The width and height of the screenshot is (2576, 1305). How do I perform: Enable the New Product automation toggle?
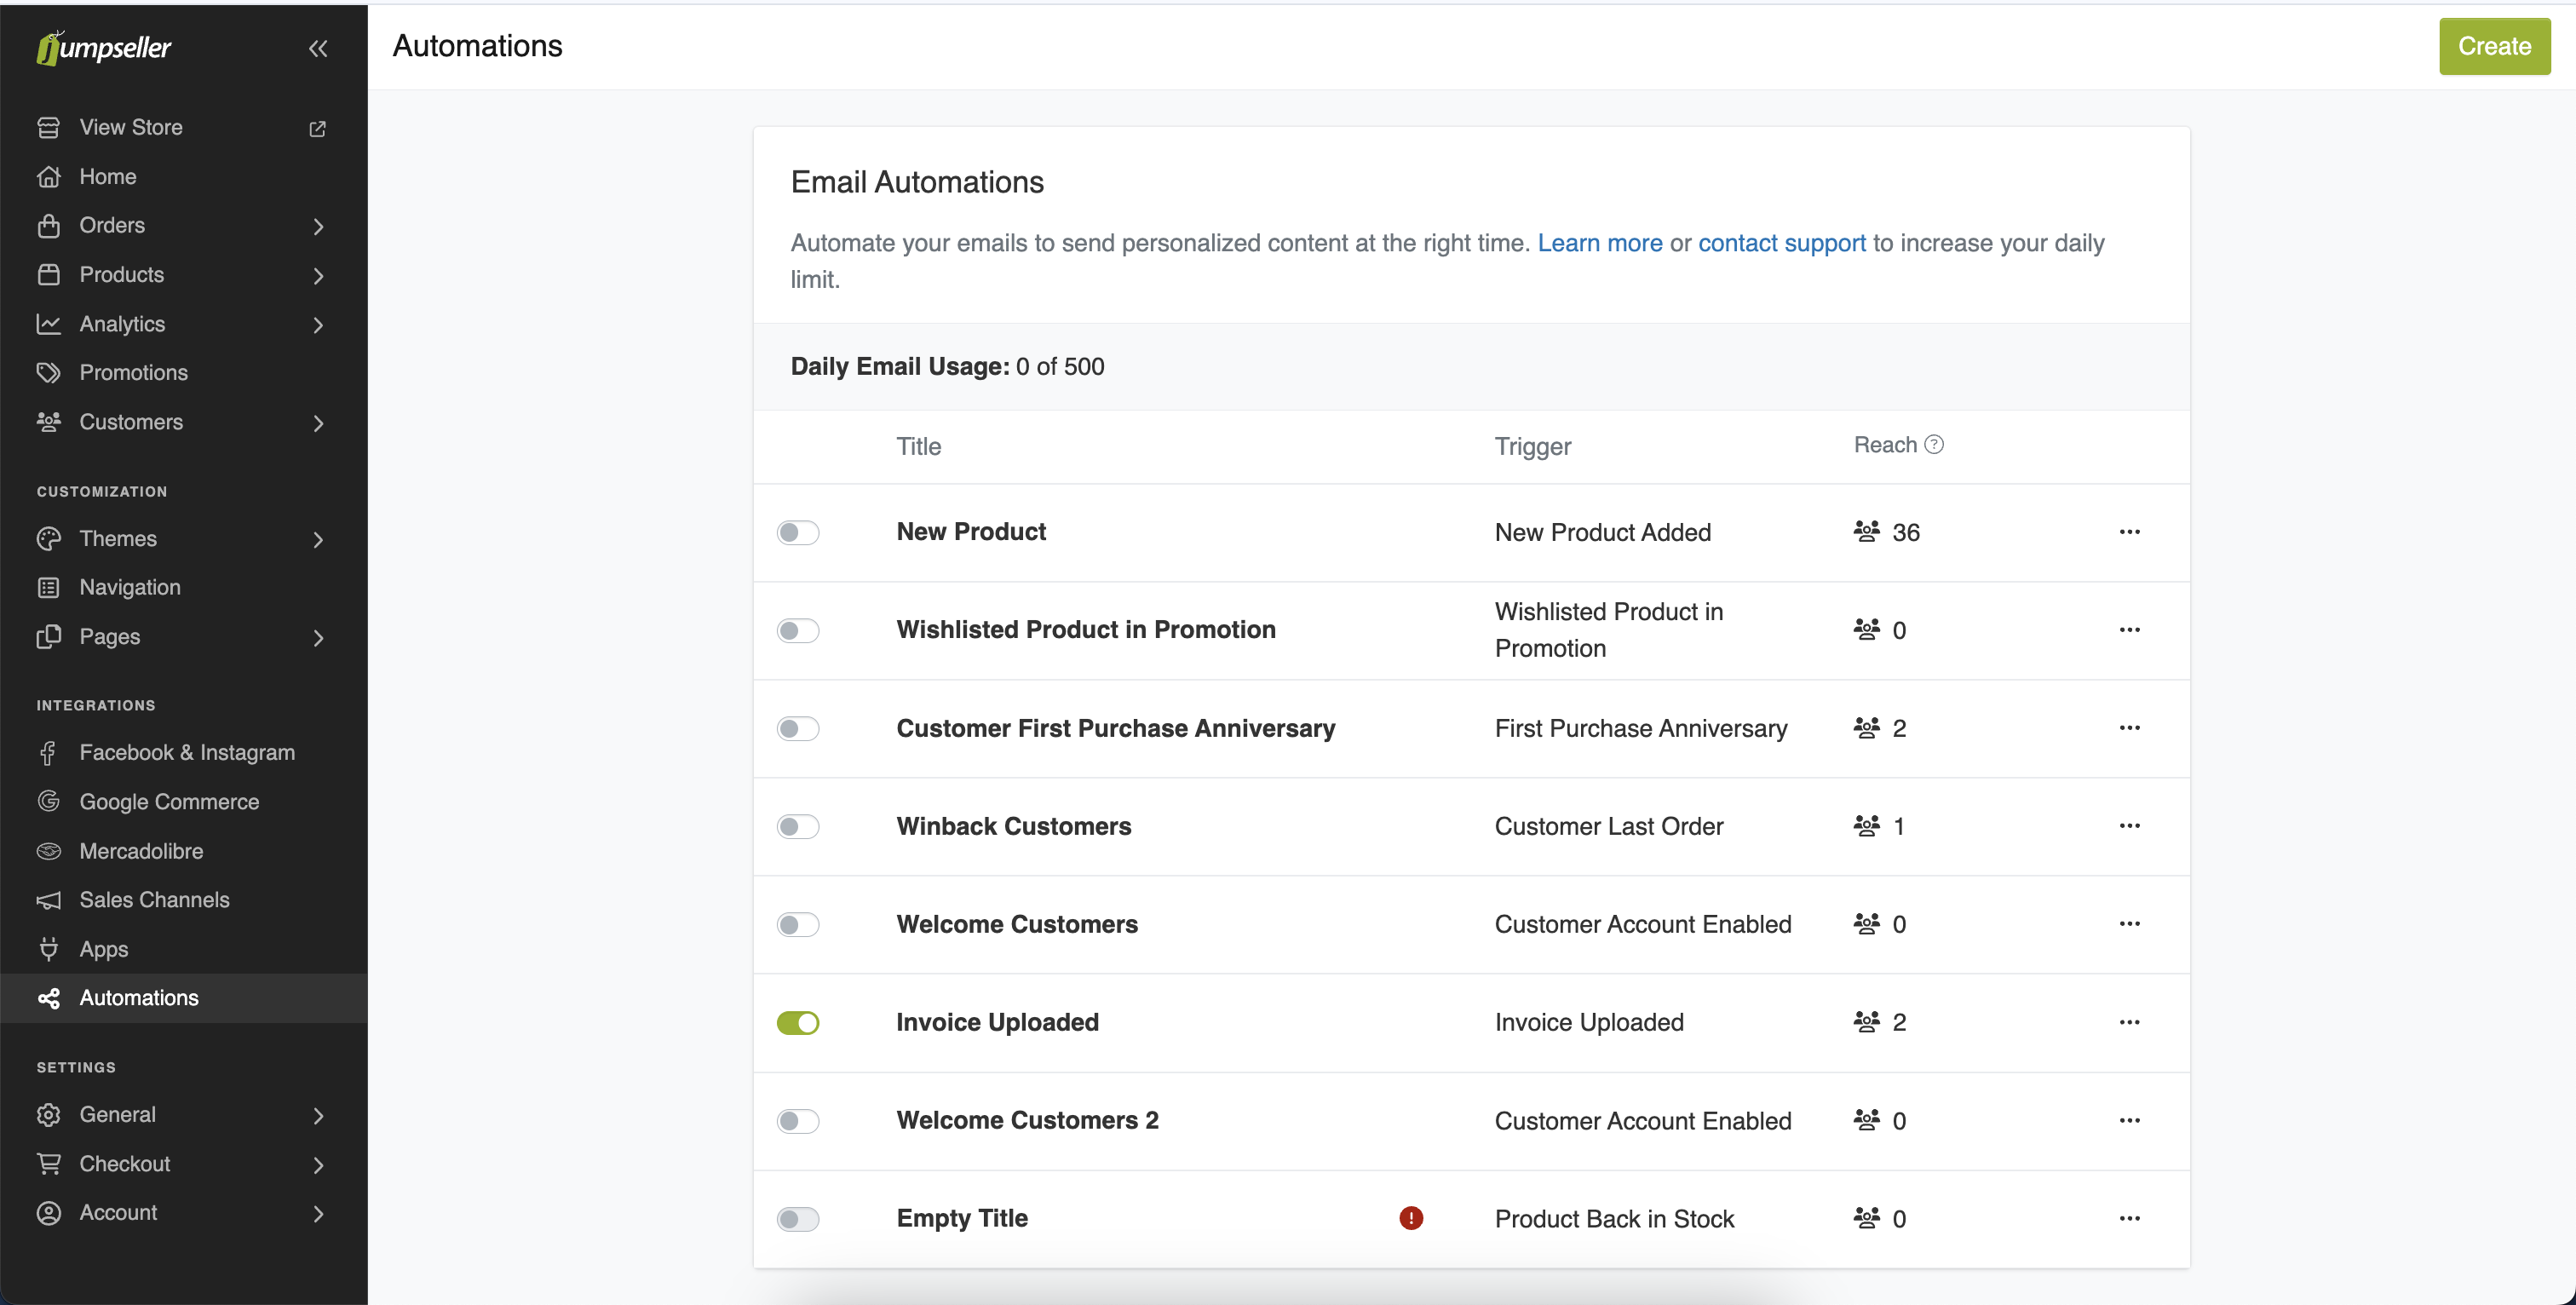798,532
